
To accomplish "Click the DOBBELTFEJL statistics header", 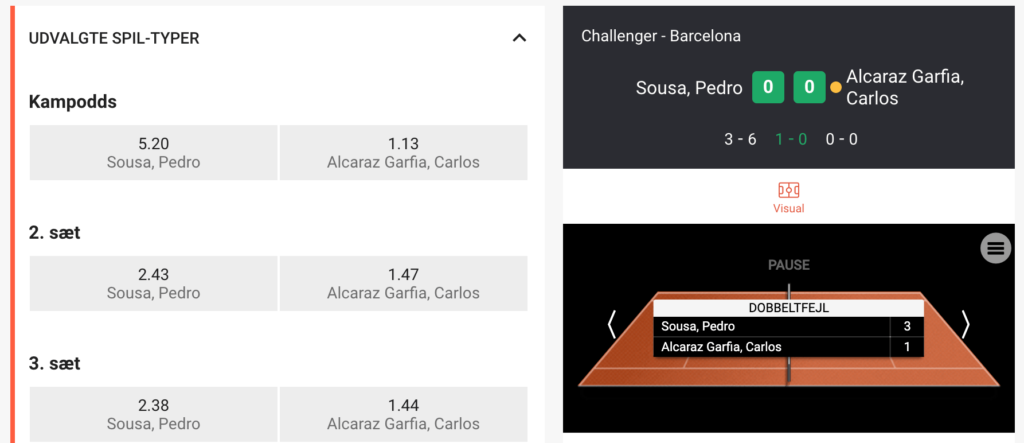I will (x=788, y=308).
